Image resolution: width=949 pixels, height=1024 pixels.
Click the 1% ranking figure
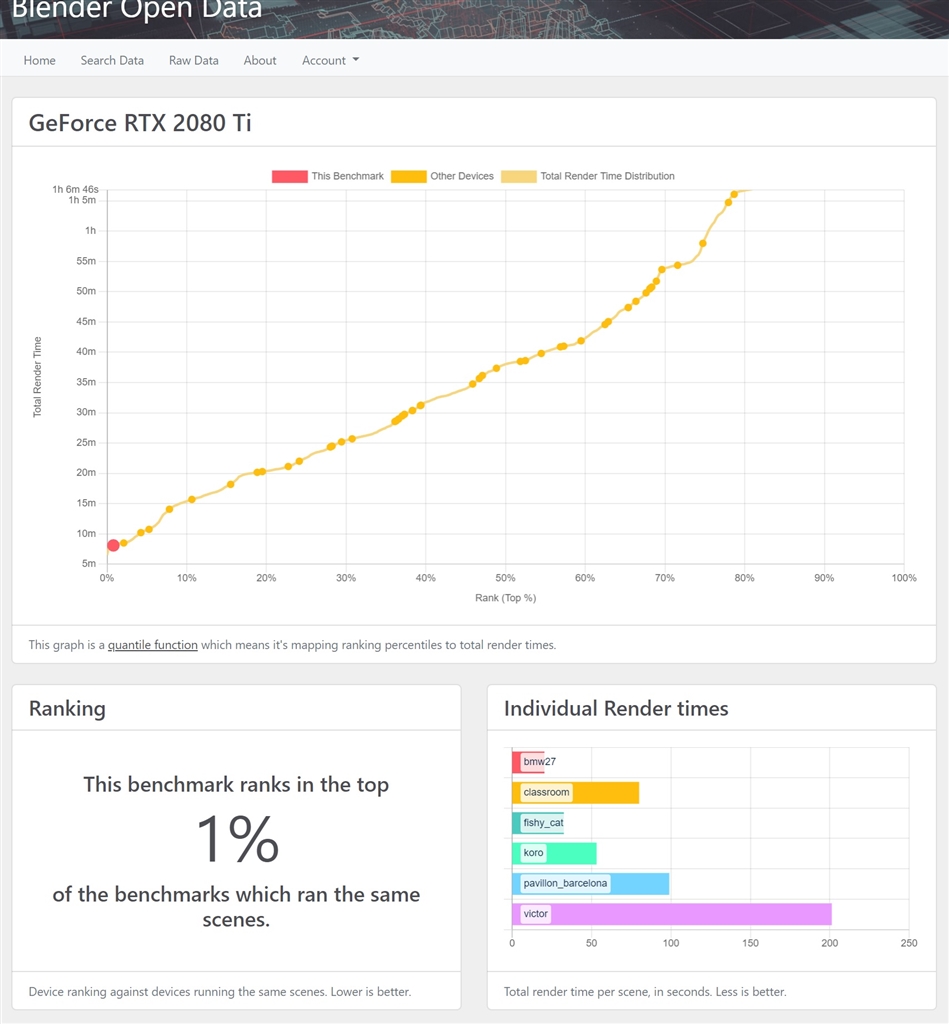(237, 839)
